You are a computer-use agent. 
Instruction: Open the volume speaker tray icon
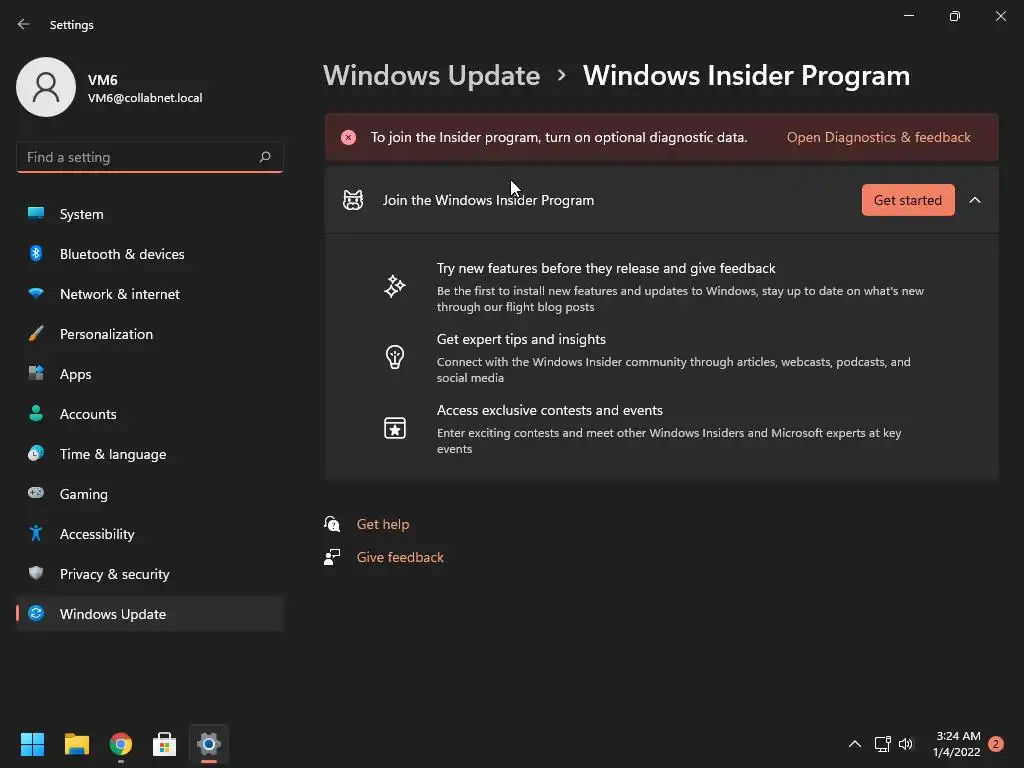point(906,744)
